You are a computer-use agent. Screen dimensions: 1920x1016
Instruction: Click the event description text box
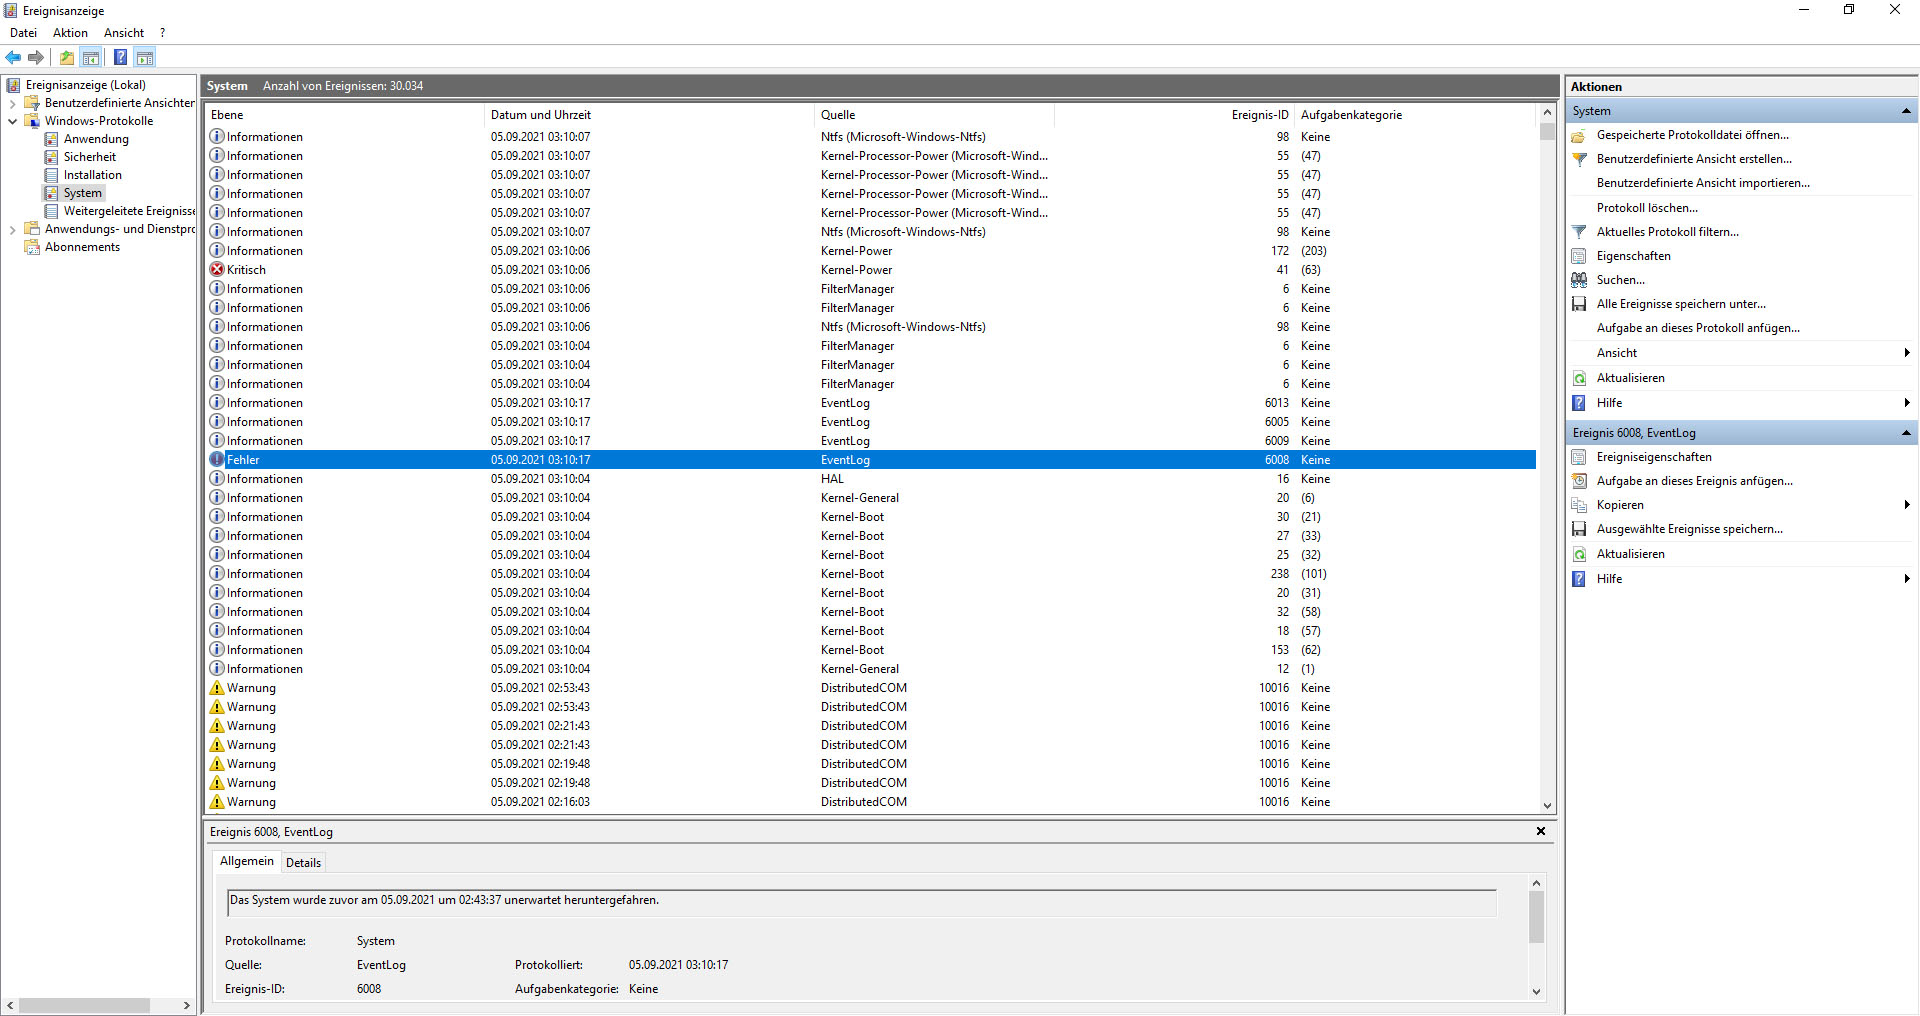pos(862,902)
